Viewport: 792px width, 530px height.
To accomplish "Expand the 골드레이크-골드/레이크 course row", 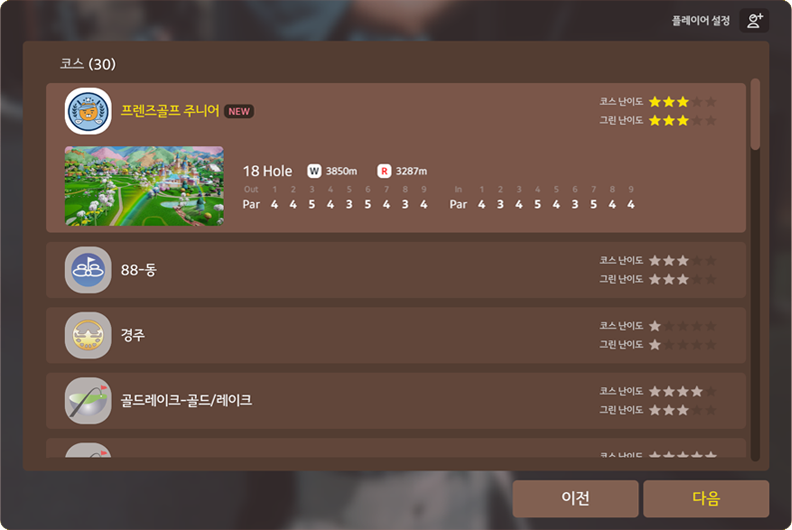I will pos(396,401).
